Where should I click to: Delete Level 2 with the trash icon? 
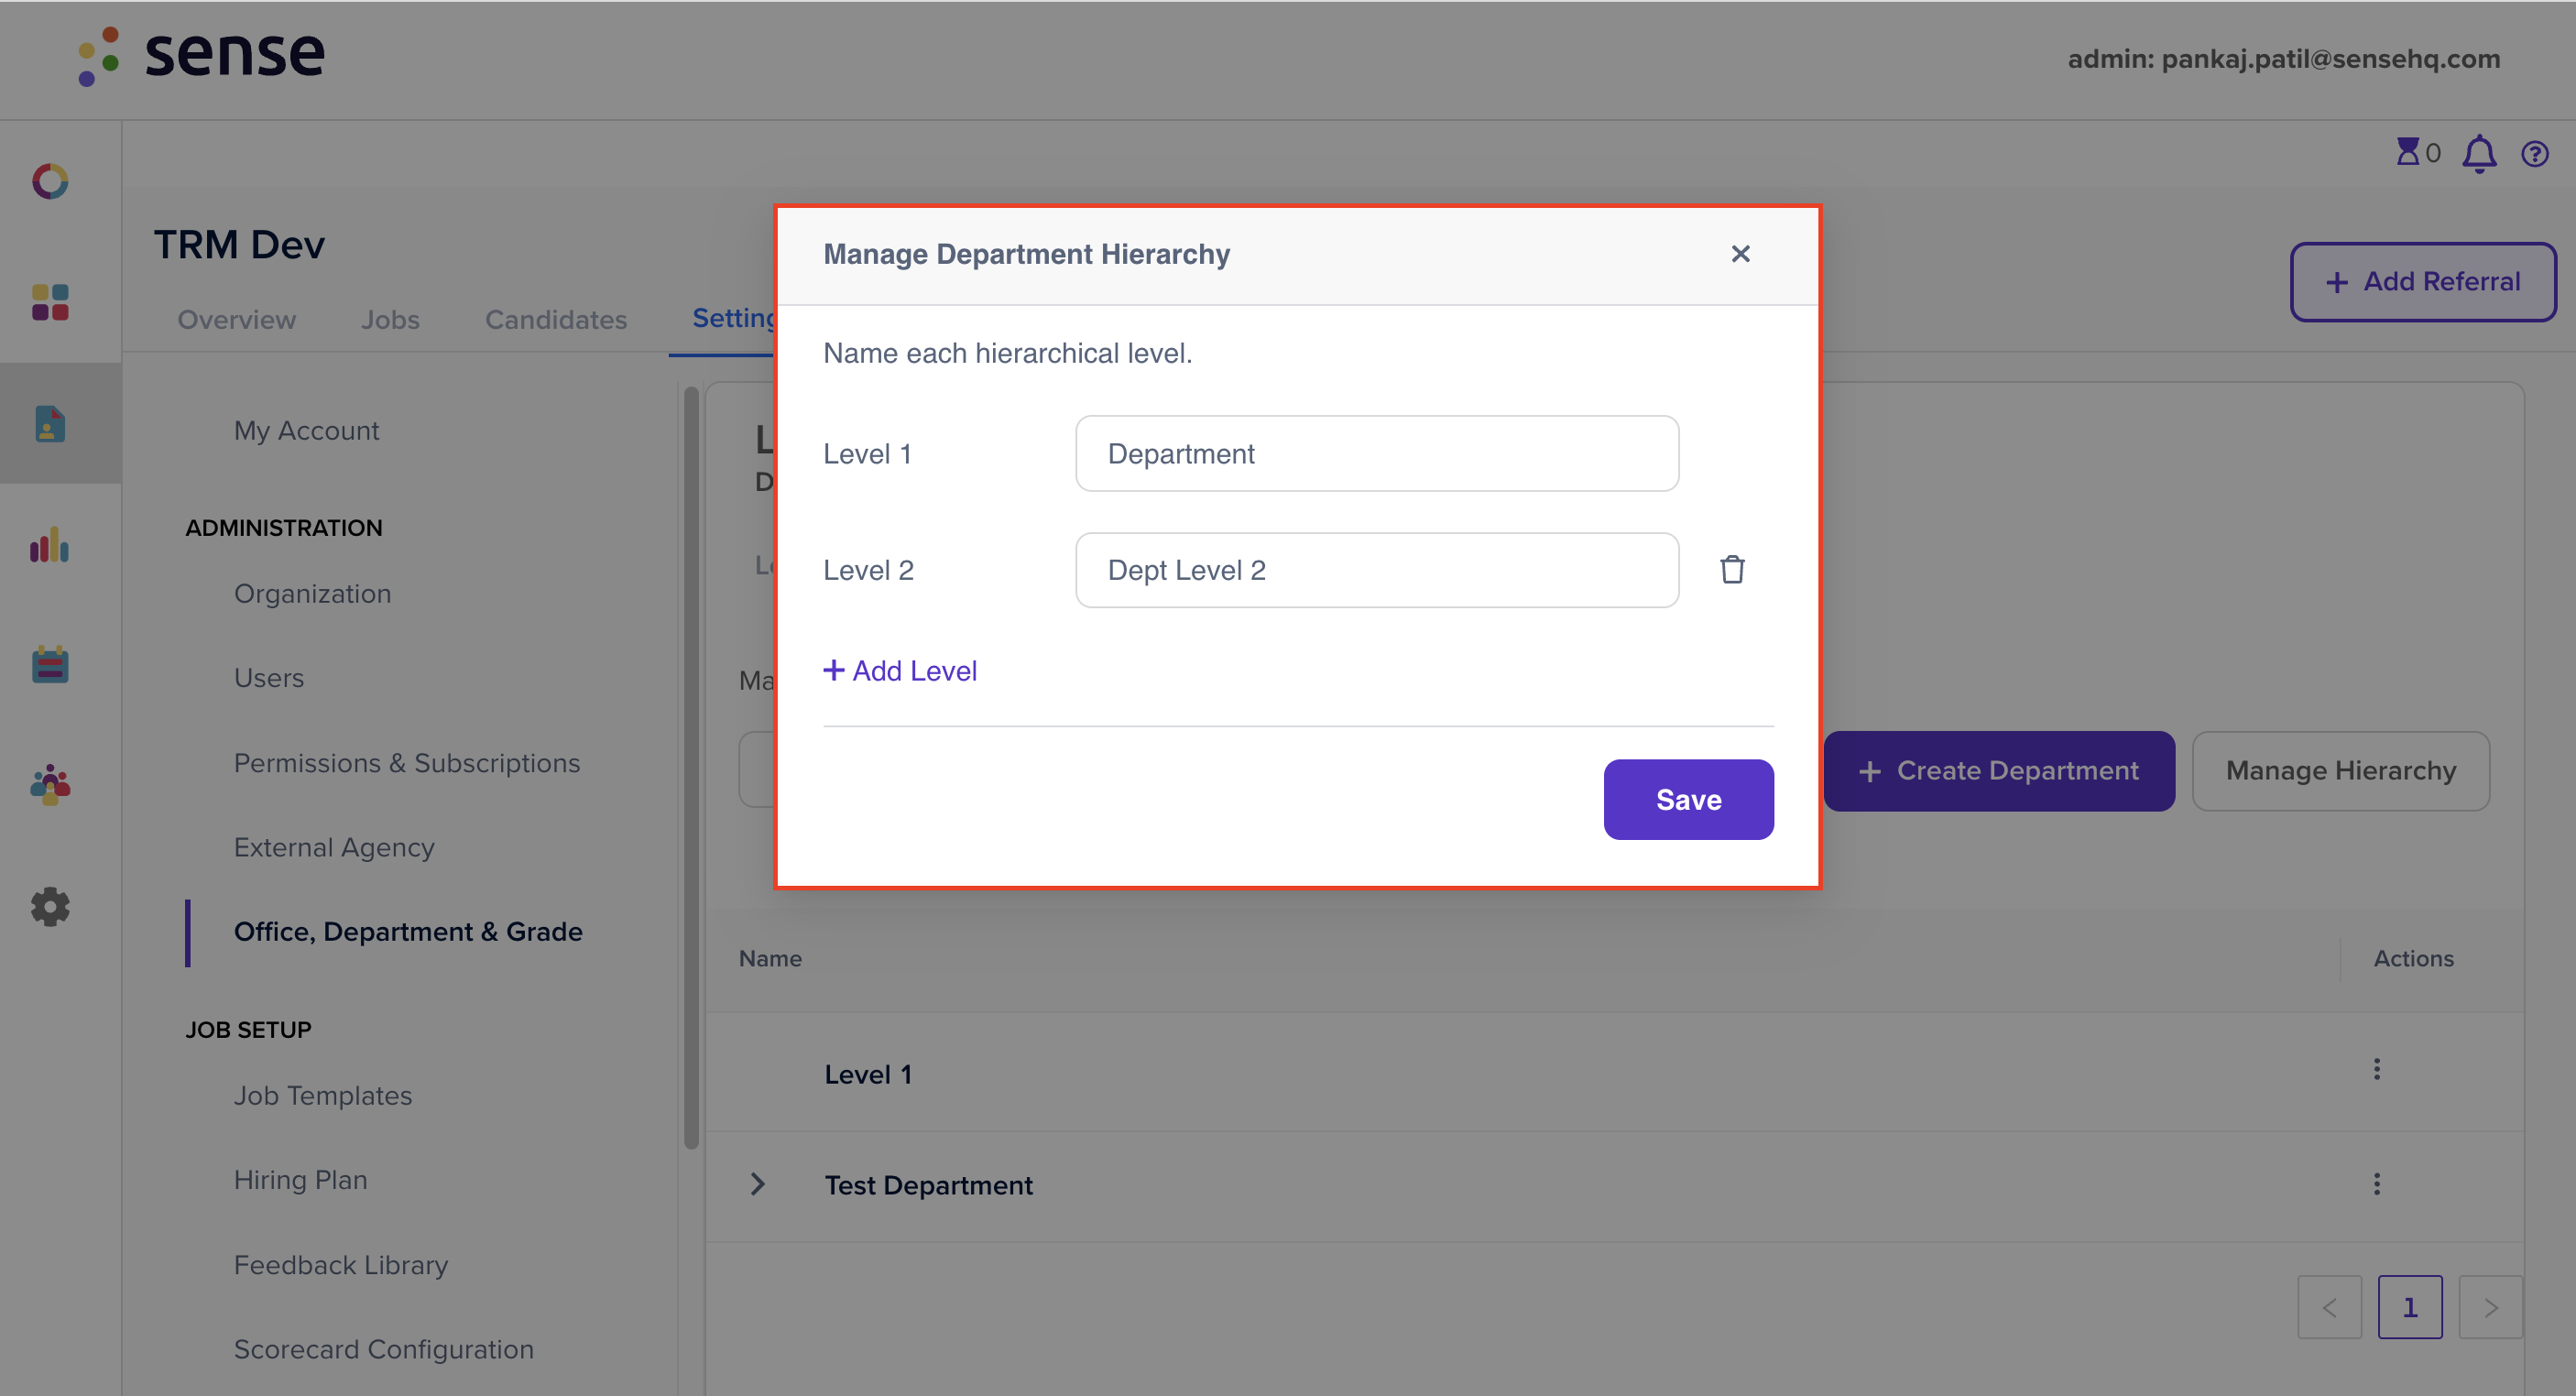1732,570
